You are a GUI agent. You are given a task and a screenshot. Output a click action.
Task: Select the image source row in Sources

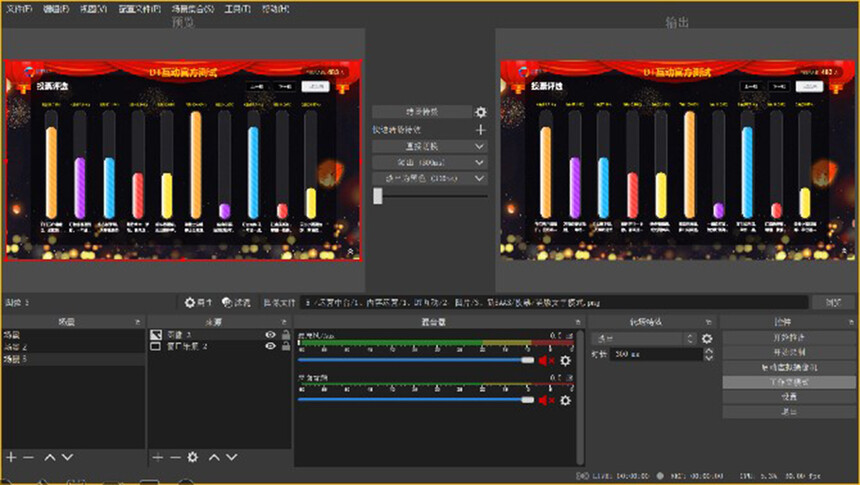click(219, 335)
